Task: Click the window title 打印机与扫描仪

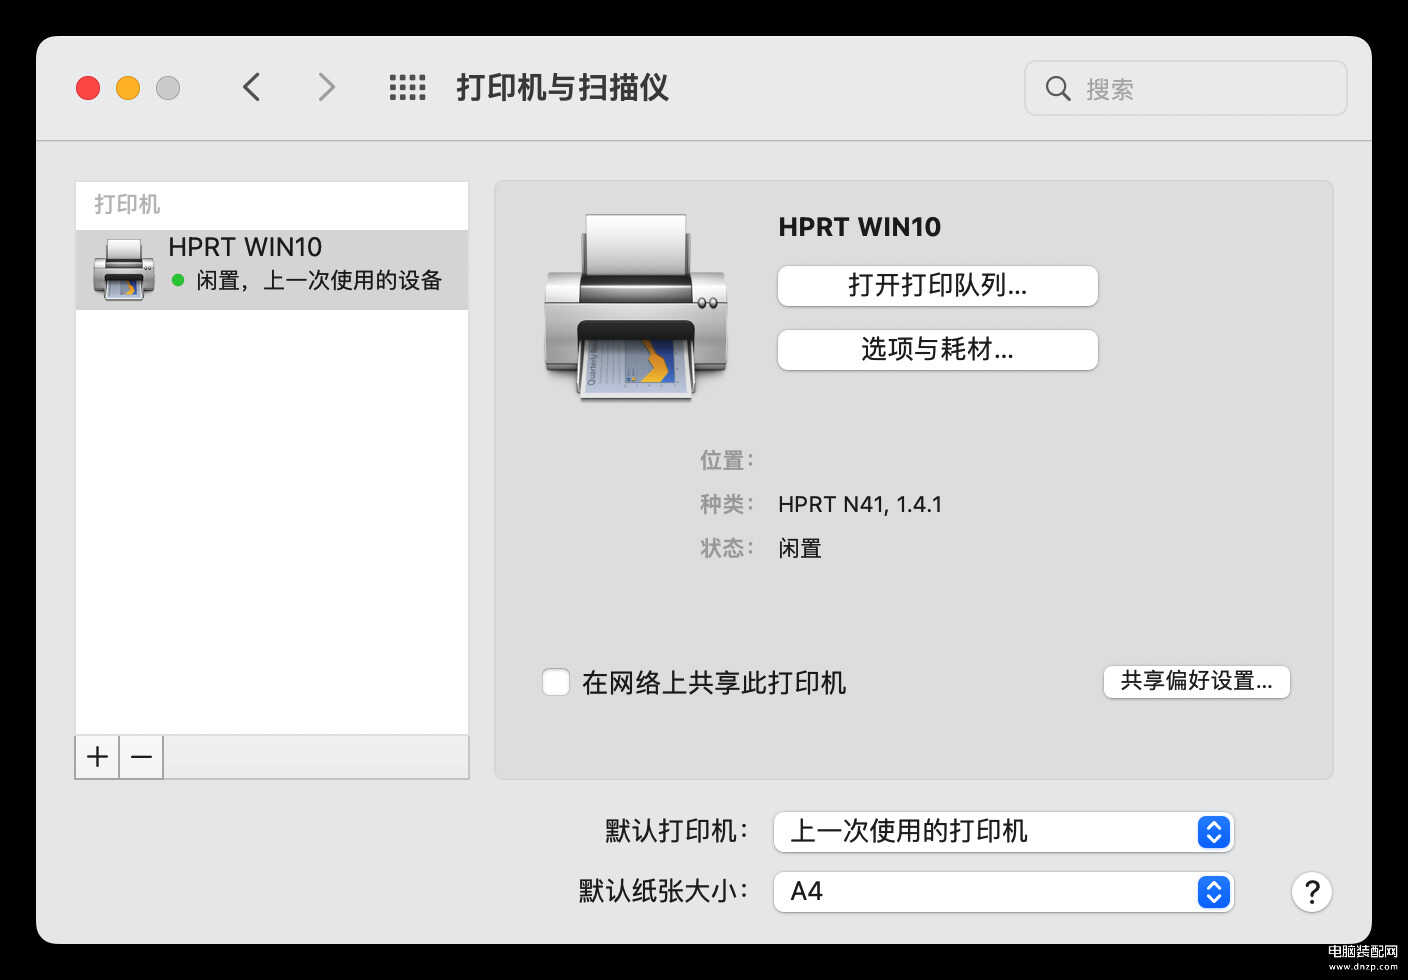Action: [x=562, y=88]
